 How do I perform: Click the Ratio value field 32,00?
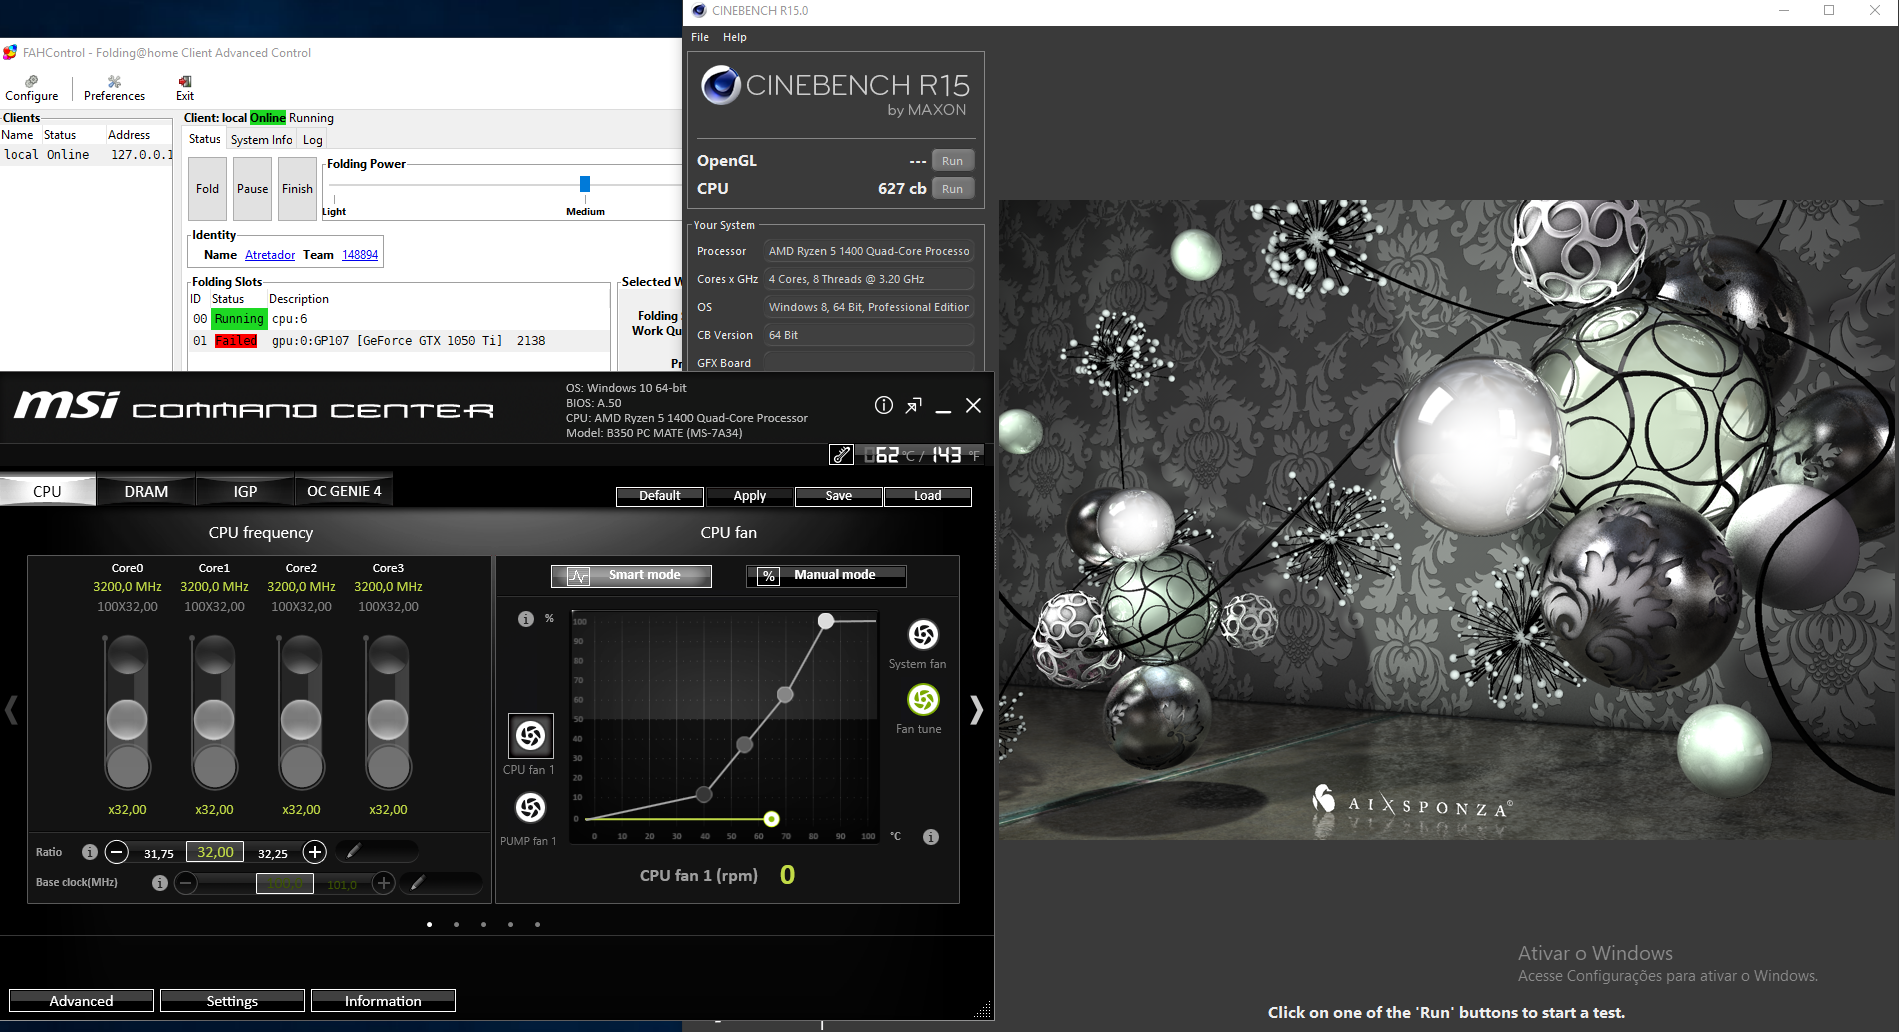pyautogui.click(x=215, y=852)
